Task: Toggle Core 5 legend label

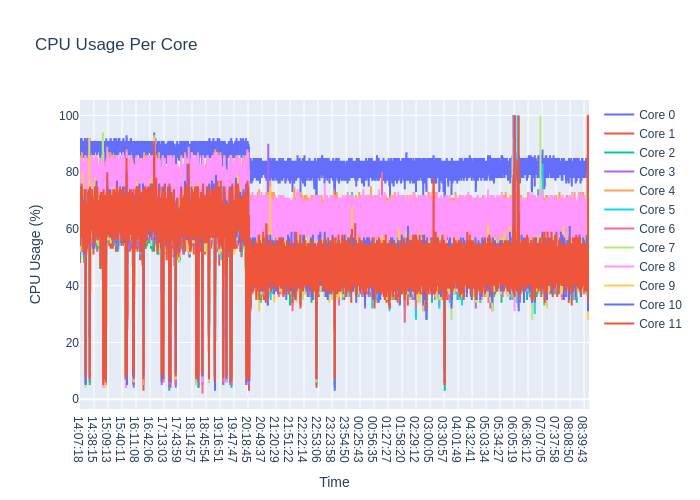Action: click(x=654, y=210)
